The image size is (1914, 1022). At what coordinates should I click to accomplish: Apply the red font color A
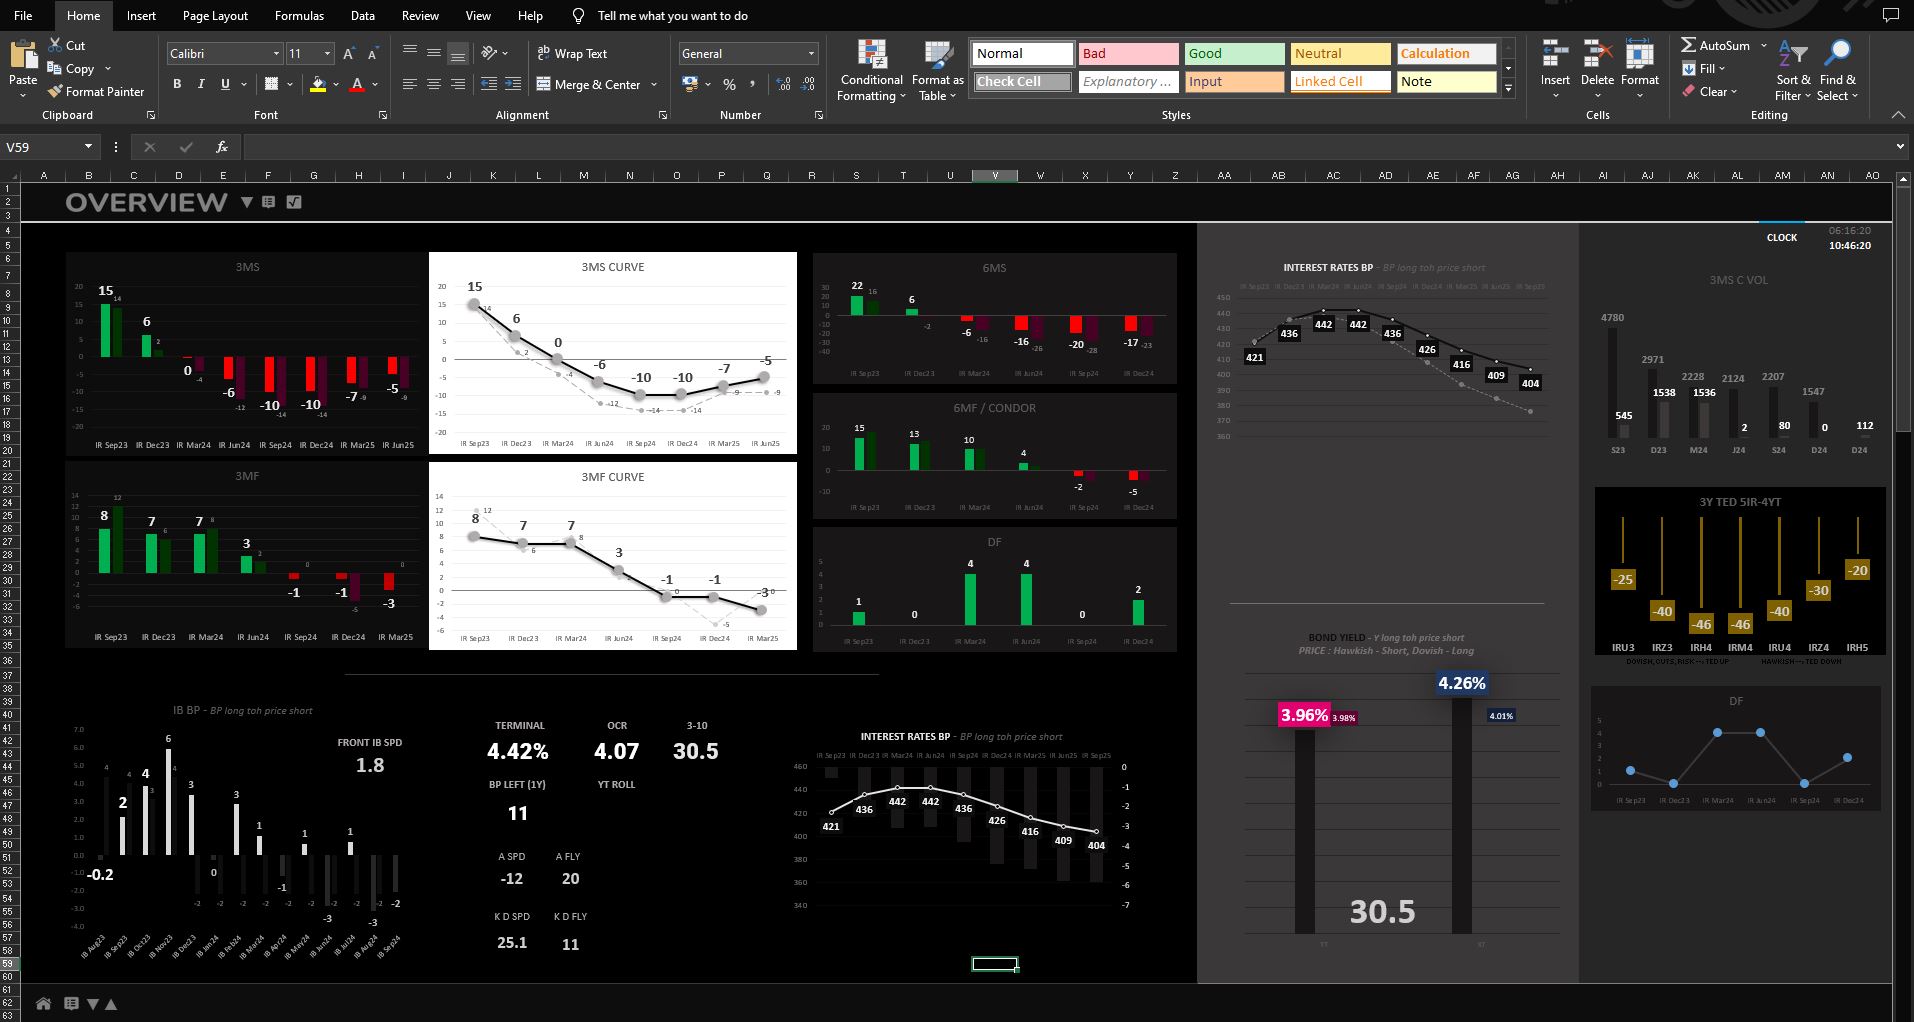coord(357,85)
